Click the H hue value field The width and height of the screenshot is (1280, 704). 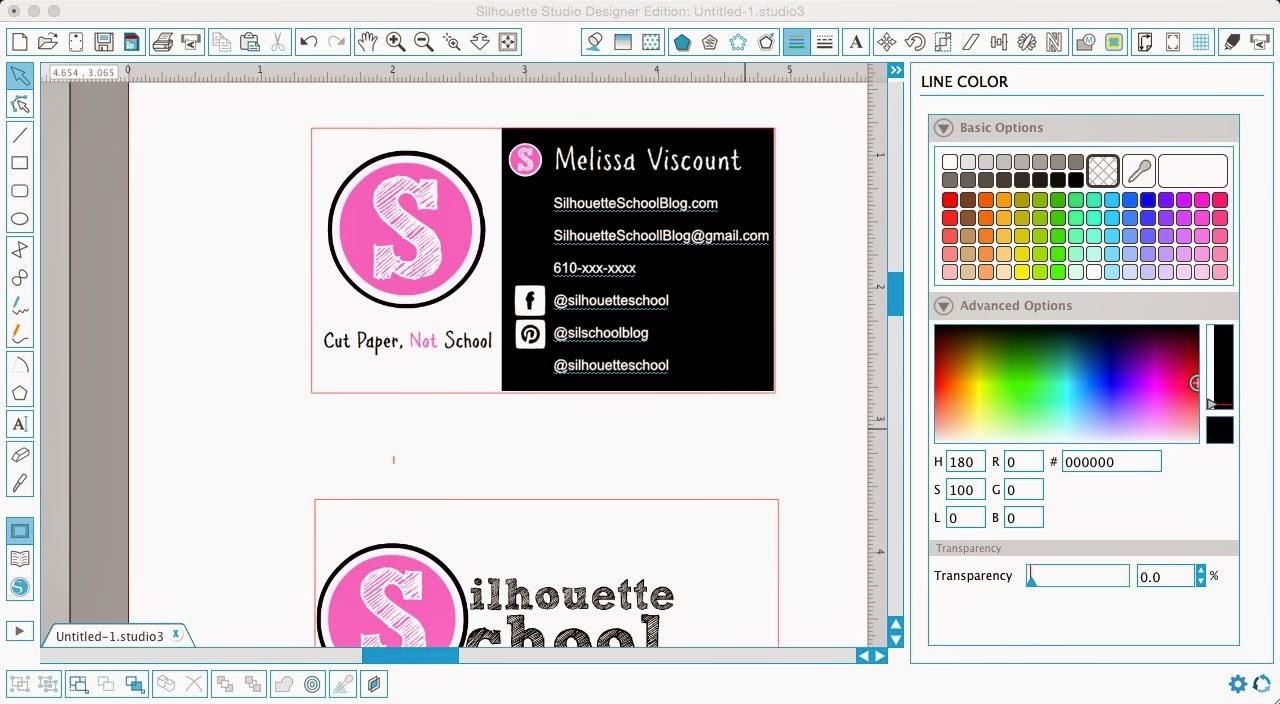pos(965,462)
